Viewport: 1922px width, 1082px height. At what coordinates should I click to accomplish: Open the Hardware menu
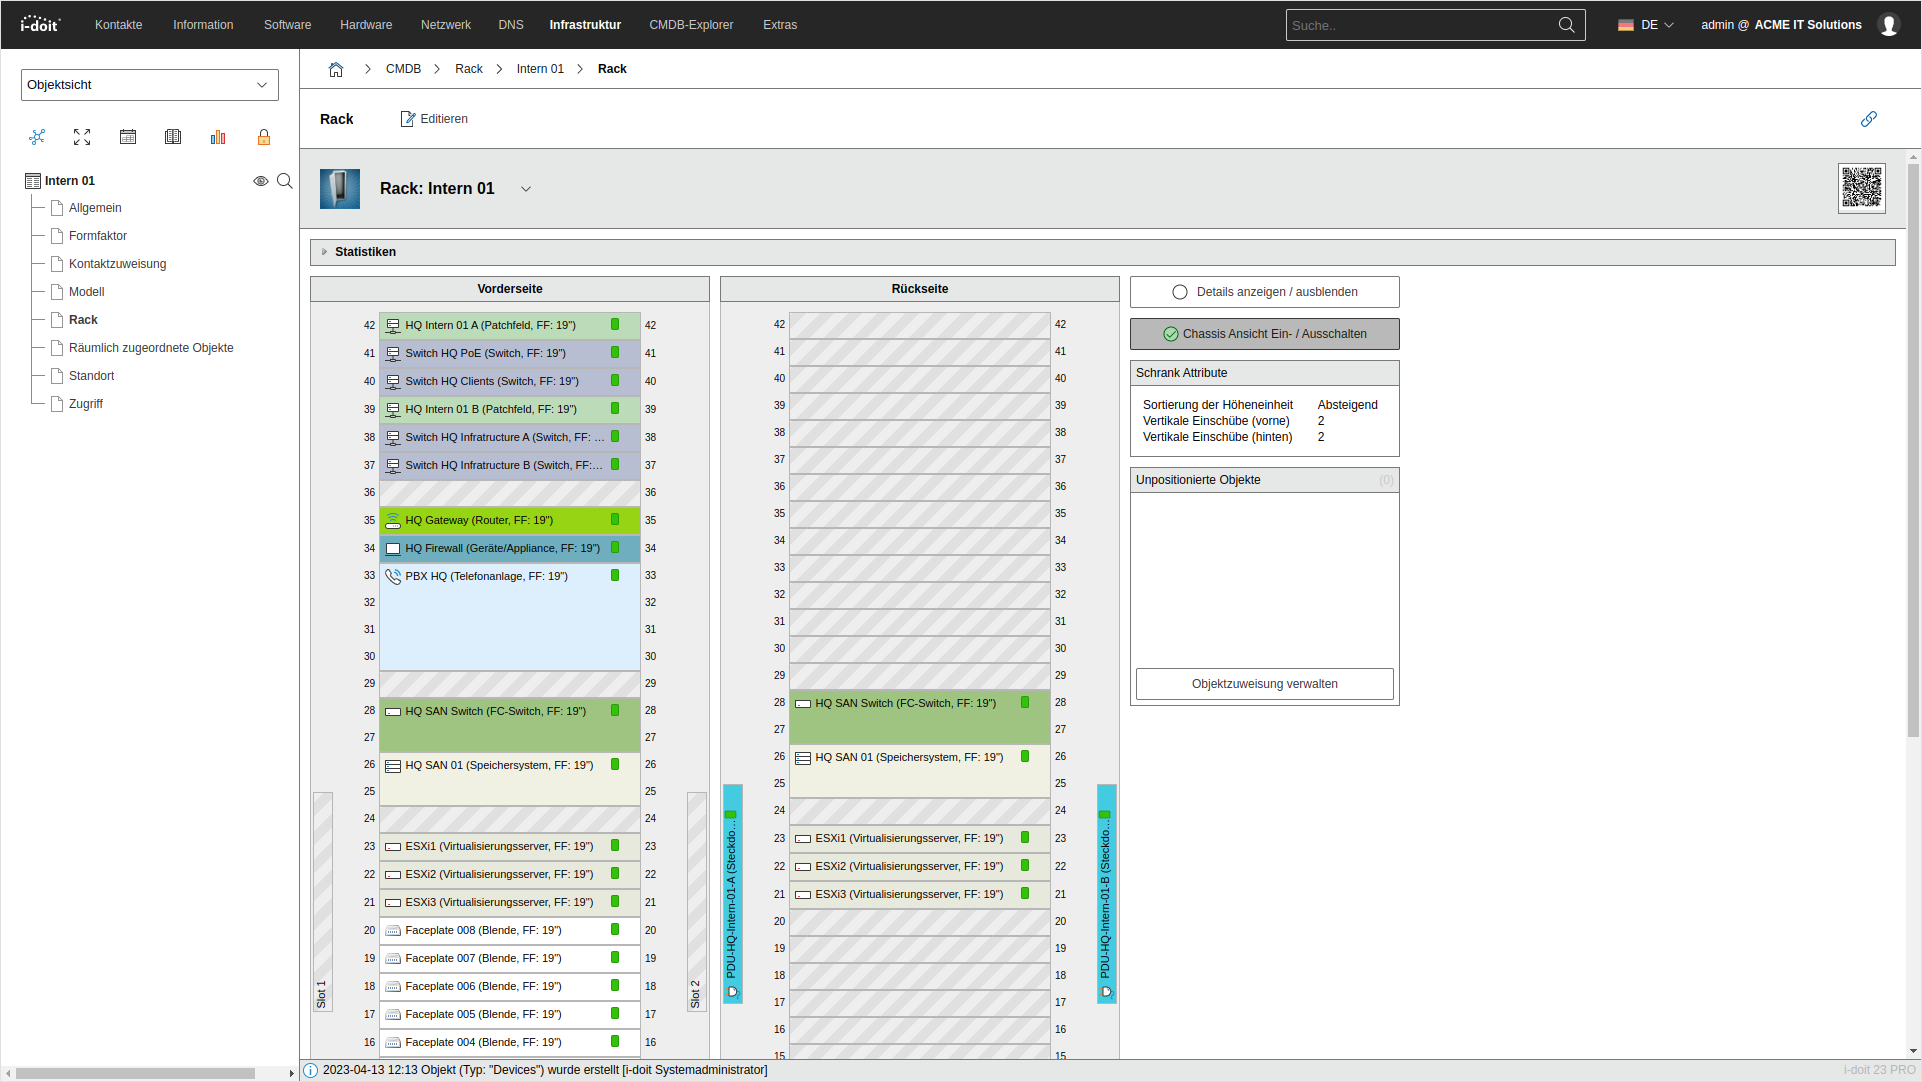(x=366, y=25)
